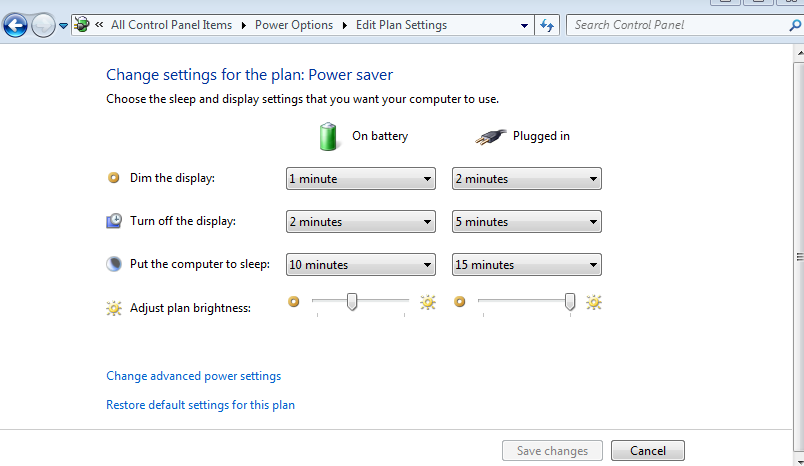Open Turn off display Plugged in dropdown
Screen dimensions: 804x466
point(527,221)
